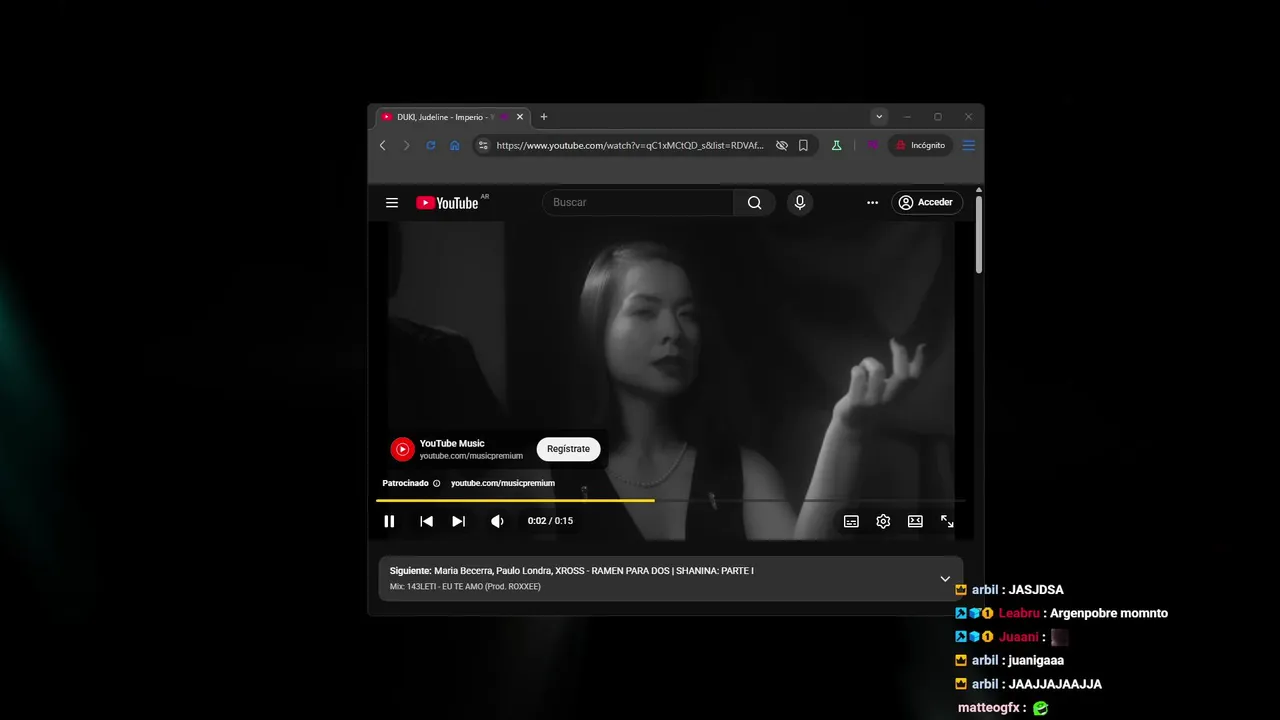The width and height of the screenshot is (1280, 720).
Task: Click the YouTube URL address bar
Action: tap(630, 145)
